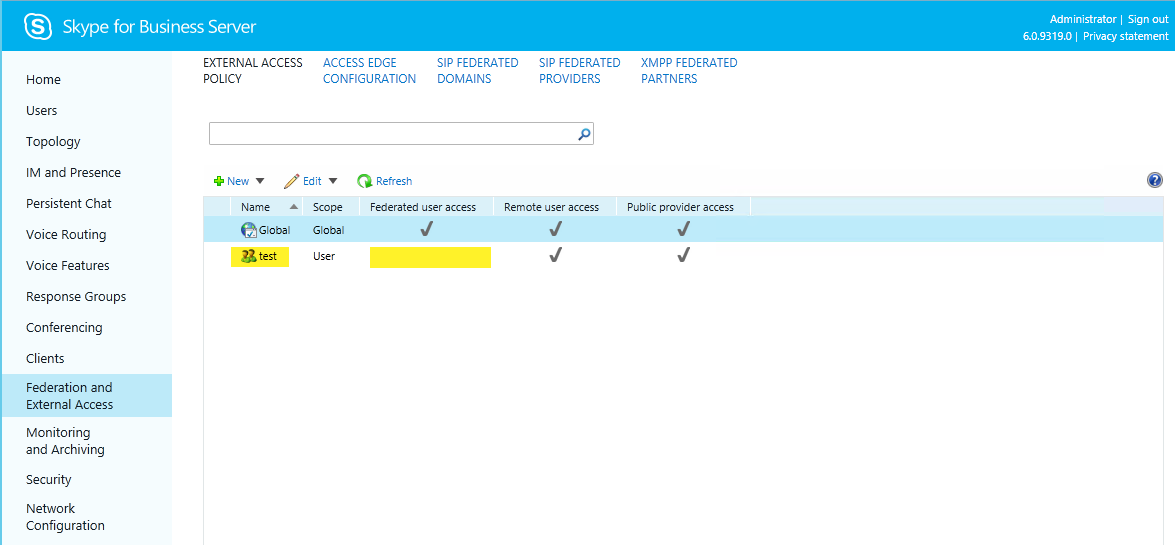Viewport: 1175px width, 545px height.
Task: Open Security section in sidebar
Action: pyautogui.click(x=49, y=480)
